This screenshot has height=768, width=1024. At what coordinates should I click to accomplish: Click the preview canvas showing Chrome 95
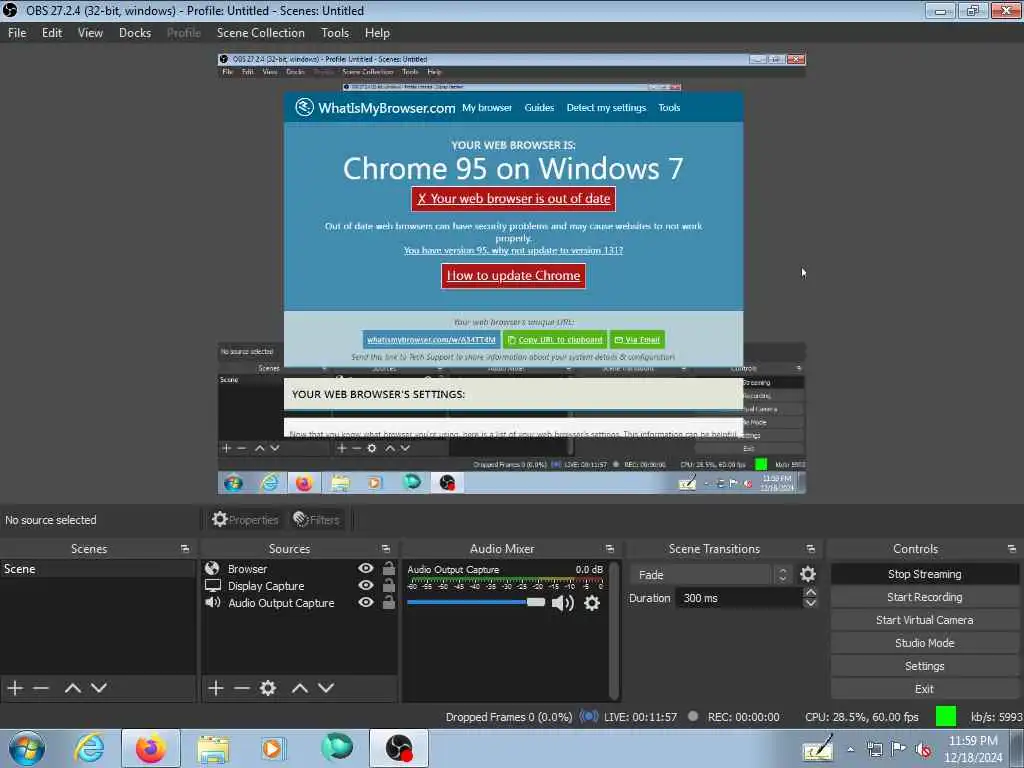[x=511, y=273]
